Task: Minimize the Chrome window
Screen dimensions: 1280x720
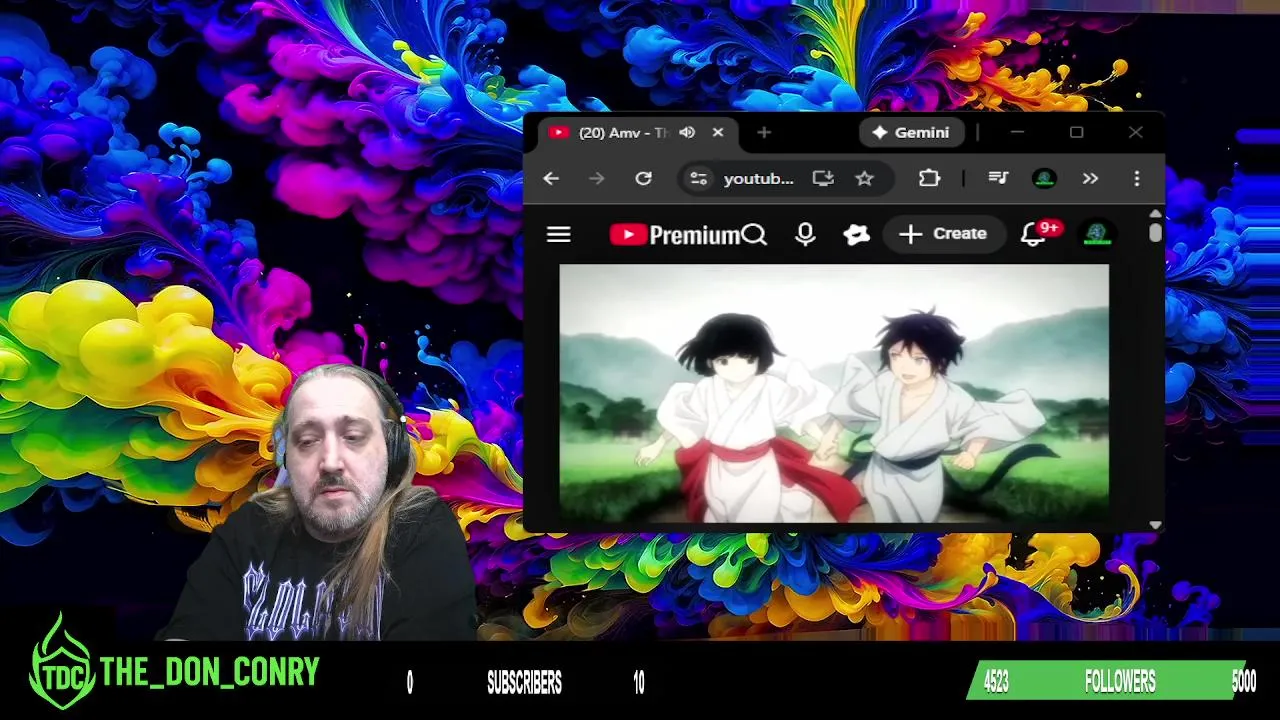Action: [x=1017, y=132]
